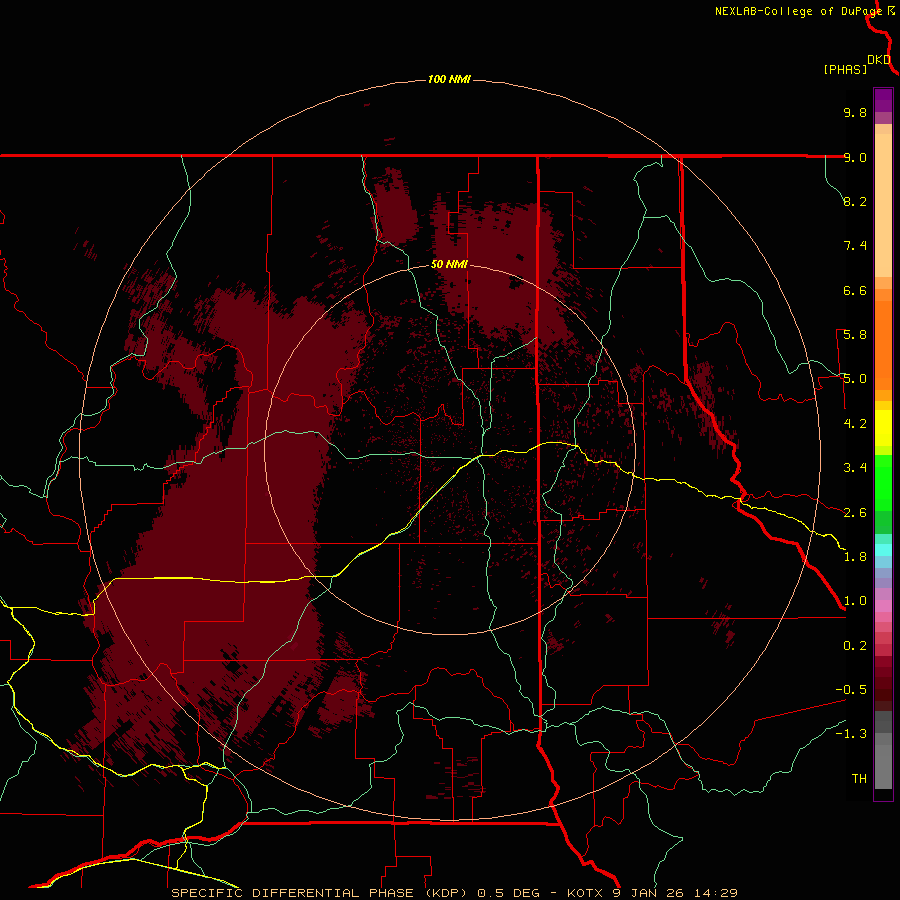The image size is (900, 900).
Task: Click the 4.2 legend scale value
Action: pos(855,424)
